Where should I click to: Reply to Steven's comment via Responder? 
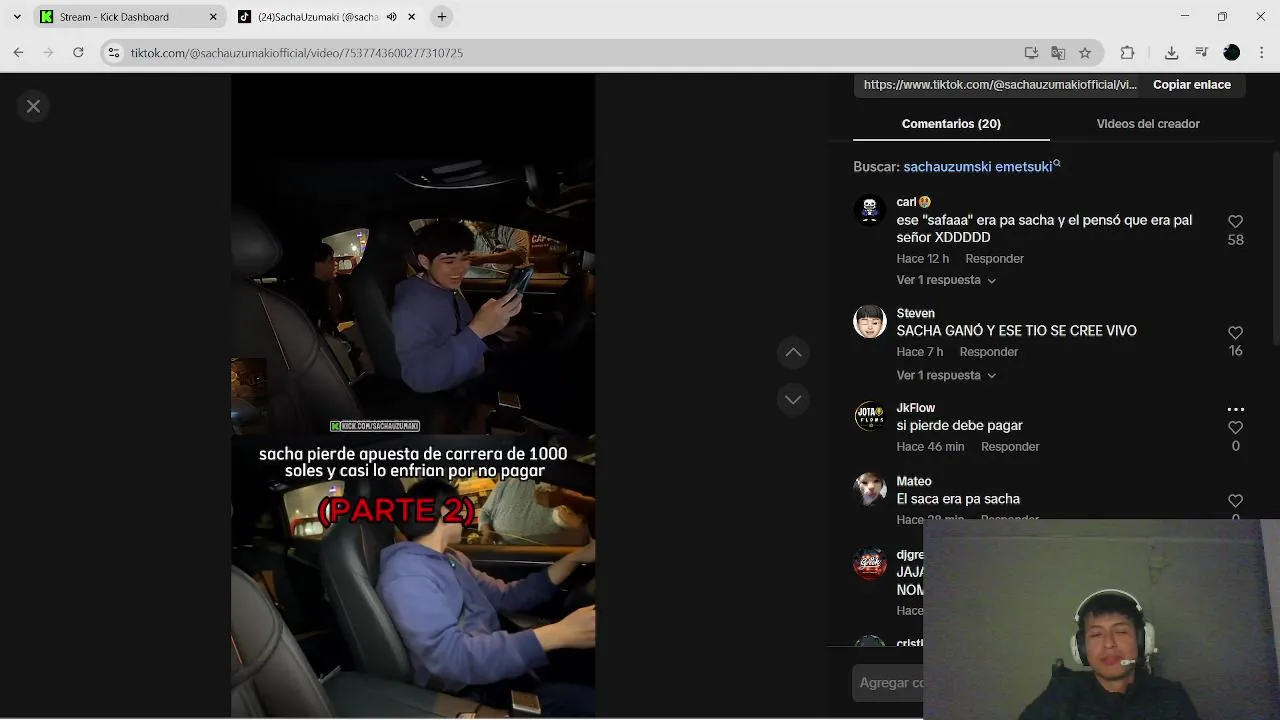[x=988, y=352]
